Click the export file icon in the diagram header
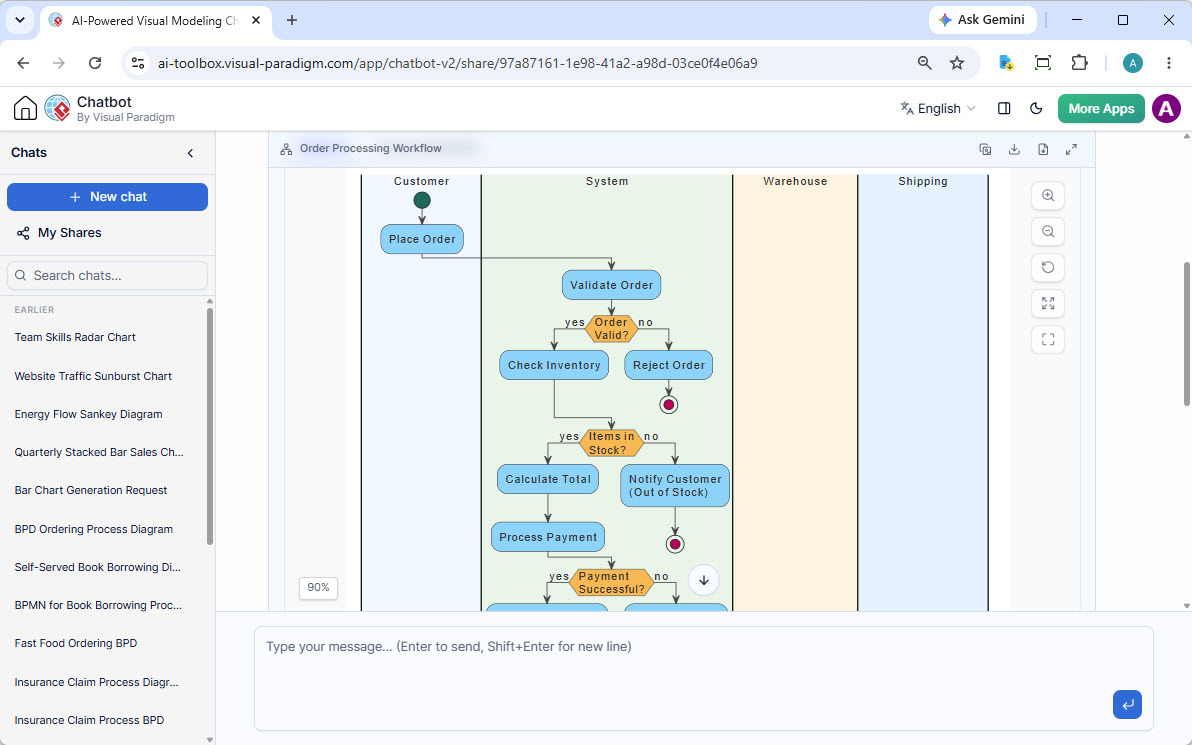This screenshot has width=1192, height=745. pos(1043,149)
